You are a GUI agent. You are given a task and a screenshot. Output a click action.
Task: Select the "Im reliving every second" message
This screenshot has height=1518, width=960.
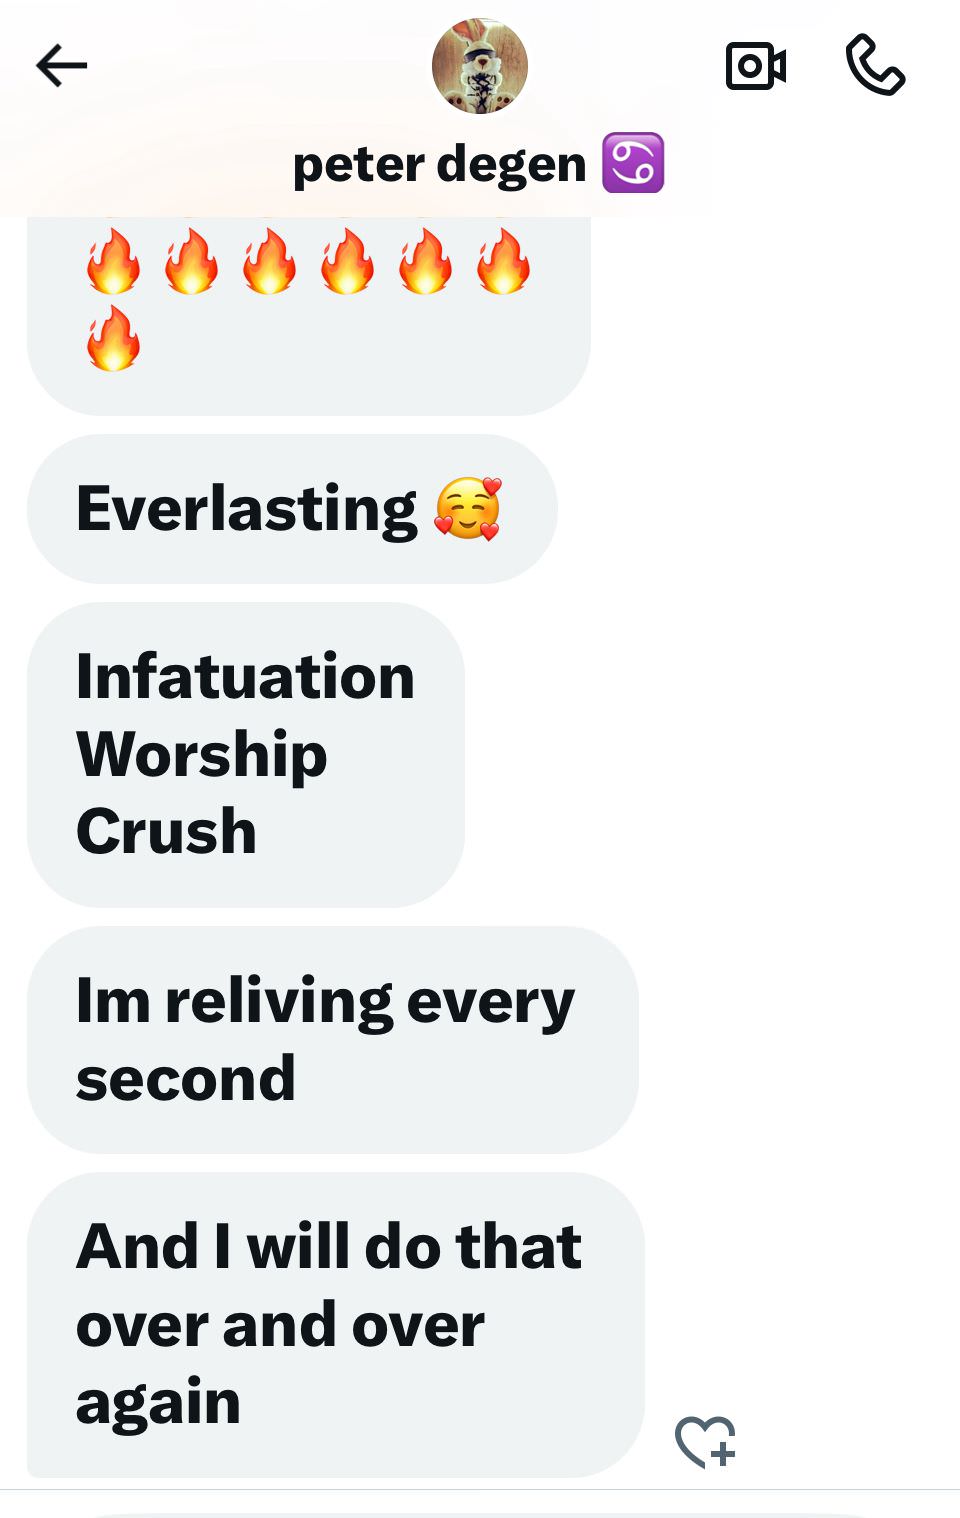click(x=333, y=1040)
